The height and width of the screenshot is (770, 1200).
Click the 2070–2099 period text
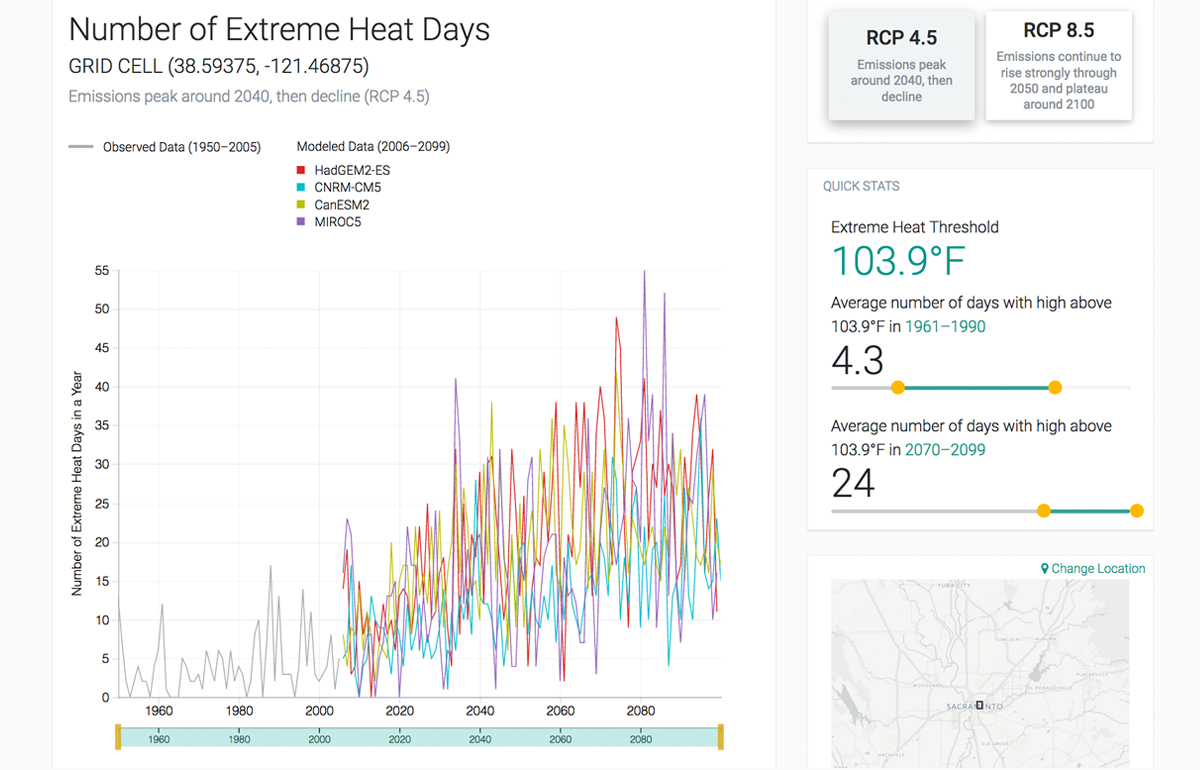[x=945, y=450]
